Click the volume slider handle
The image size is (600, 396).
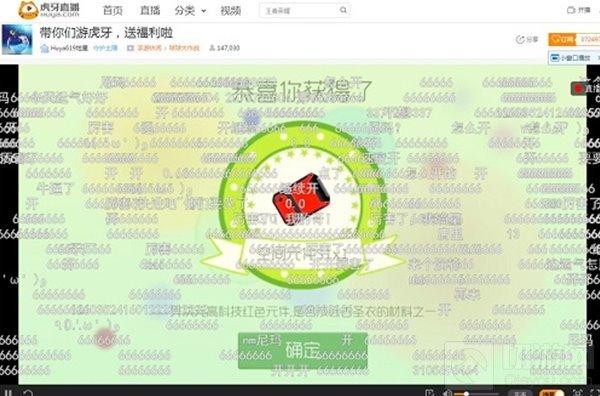click(466, 394)
